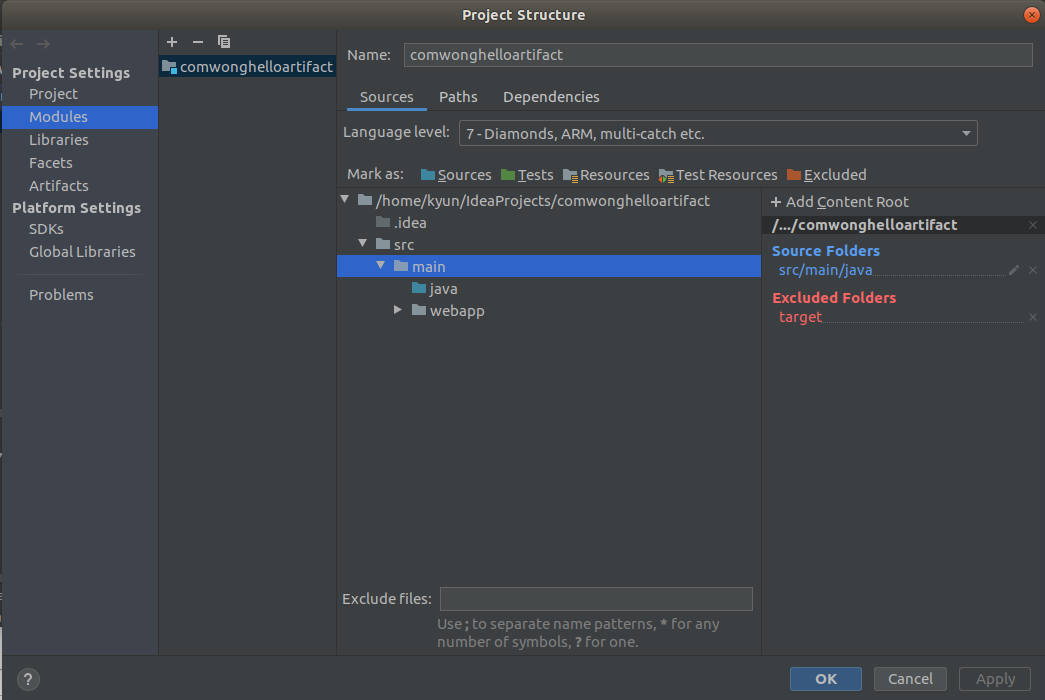This screenshot has height=700, width=1045.
Task: Remove src/main/java from source folders
Action: [x=1033, y=270]
